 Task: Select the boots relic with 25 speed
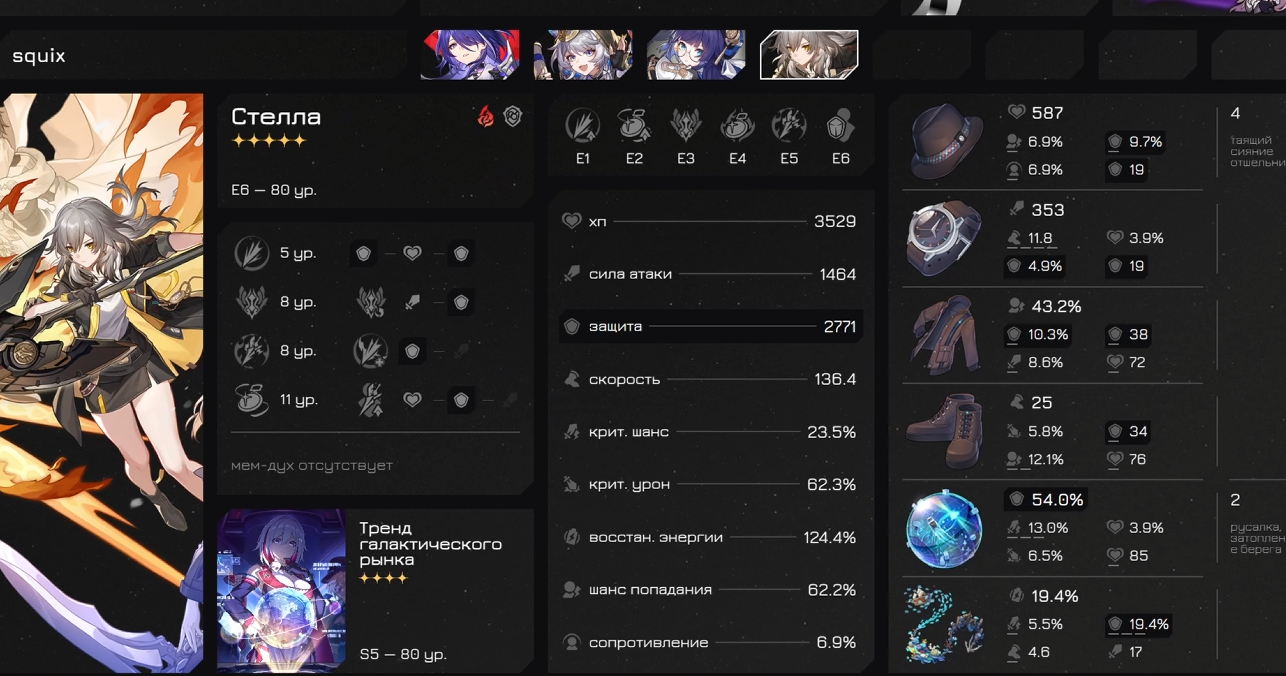[945, 431]
